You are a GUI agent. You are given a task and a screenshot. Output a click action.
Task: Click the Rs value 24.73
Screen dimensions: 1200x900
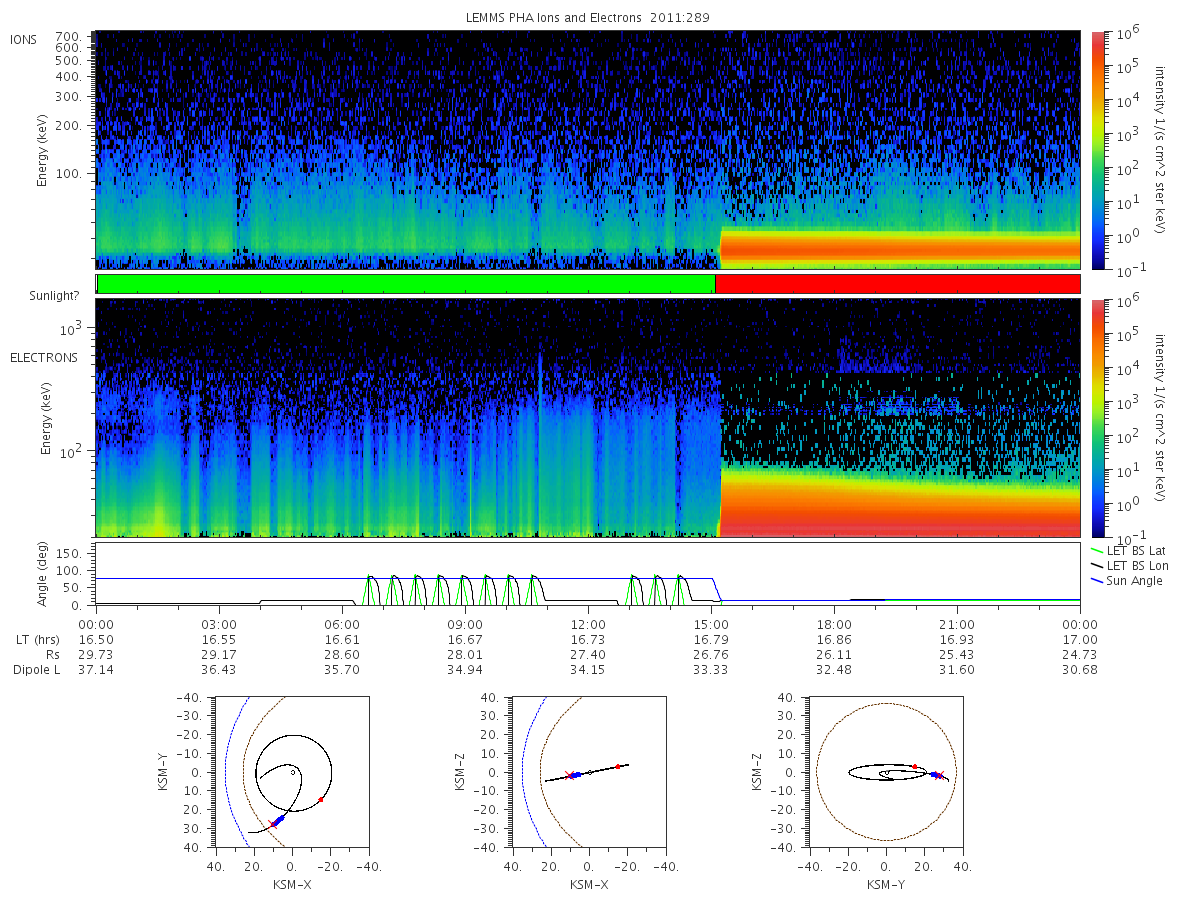point(1080,654)
